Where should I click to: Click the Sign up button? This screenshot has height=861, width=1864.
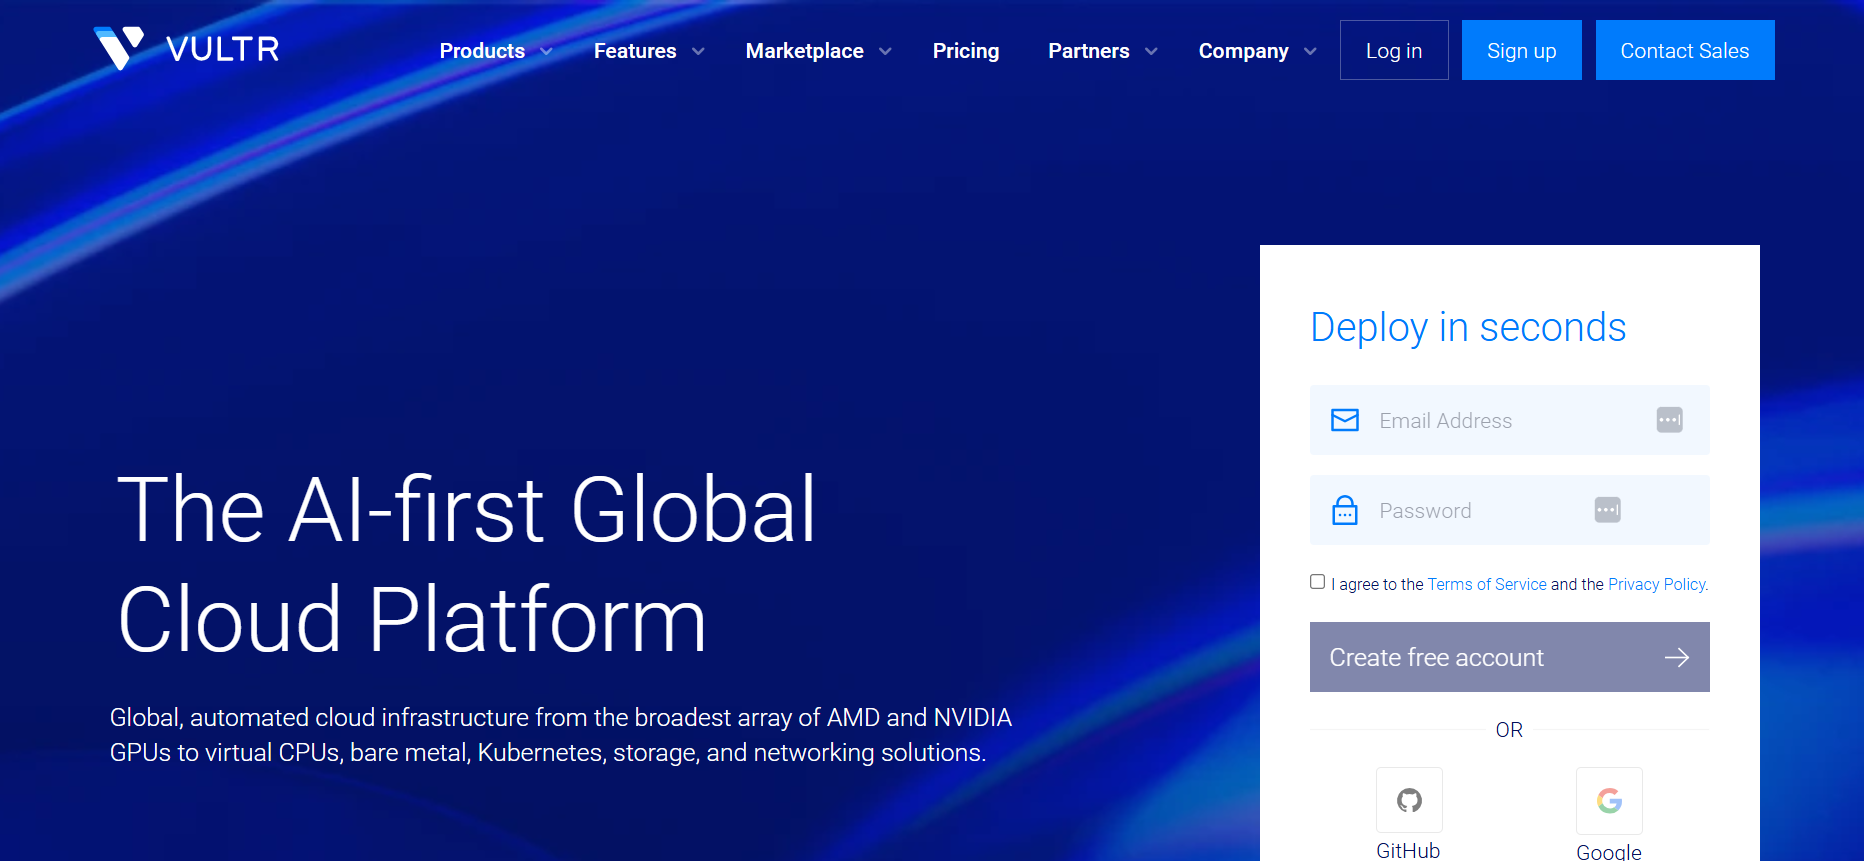coord(1522,50)
